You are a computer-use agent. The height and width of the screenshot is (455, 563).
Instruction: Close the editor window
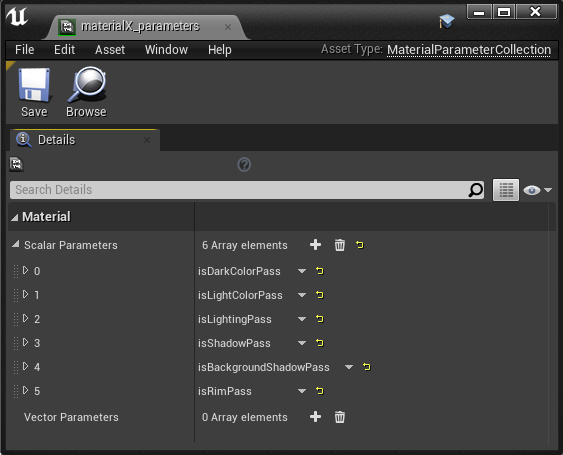(x=536, y=11)
